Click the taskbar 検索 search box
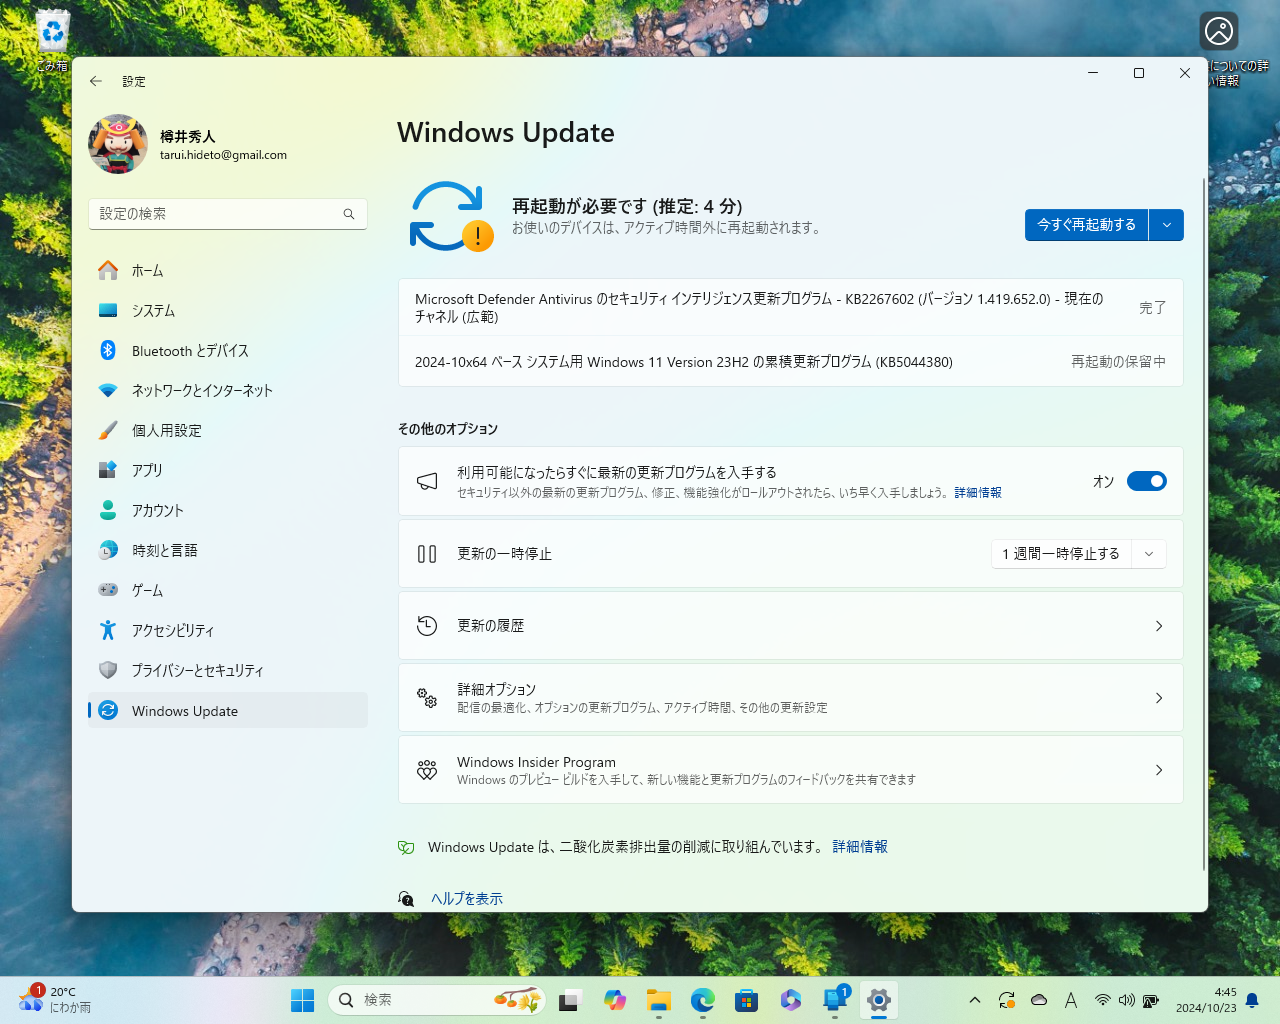Image resolution: width=1280 pixels, height=1024 pixels. point(436,1000)
